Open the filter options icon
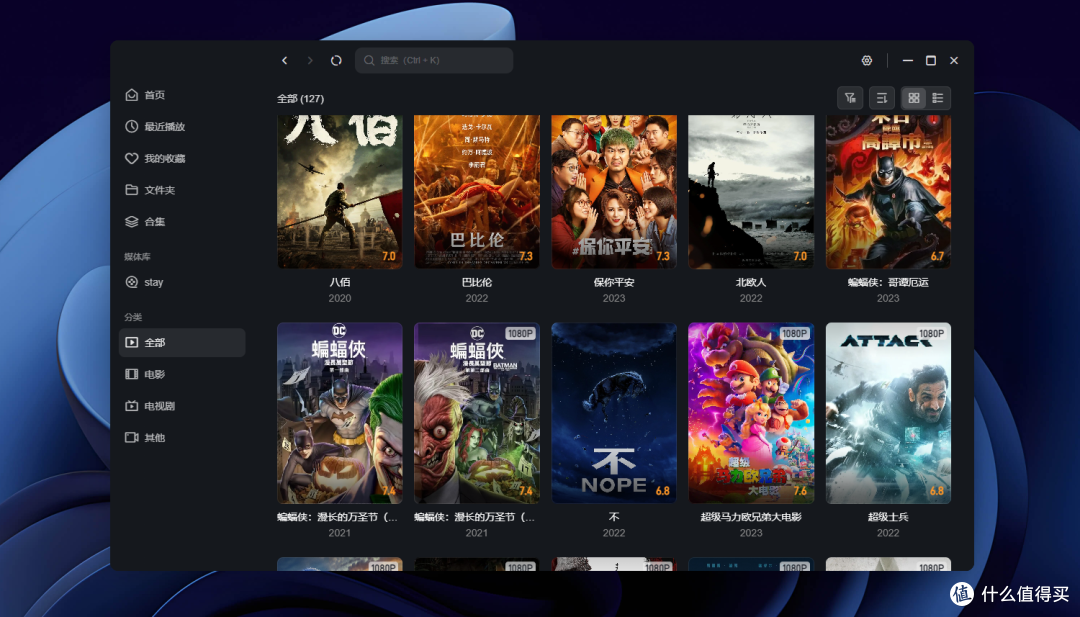Image resolution: width=1080 pixels, height=617 pixels. pos(850,98)
